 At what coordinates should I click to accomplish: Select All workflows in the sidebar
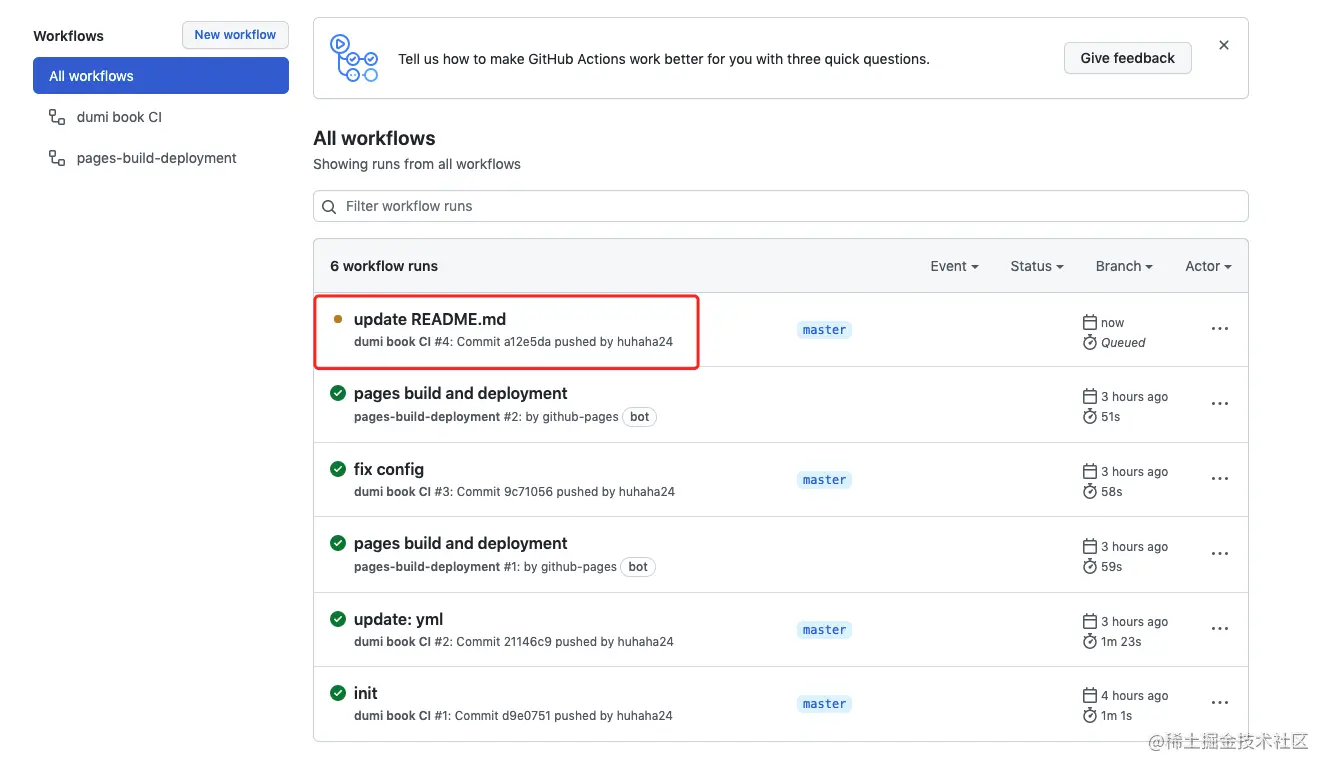(161, 76)
